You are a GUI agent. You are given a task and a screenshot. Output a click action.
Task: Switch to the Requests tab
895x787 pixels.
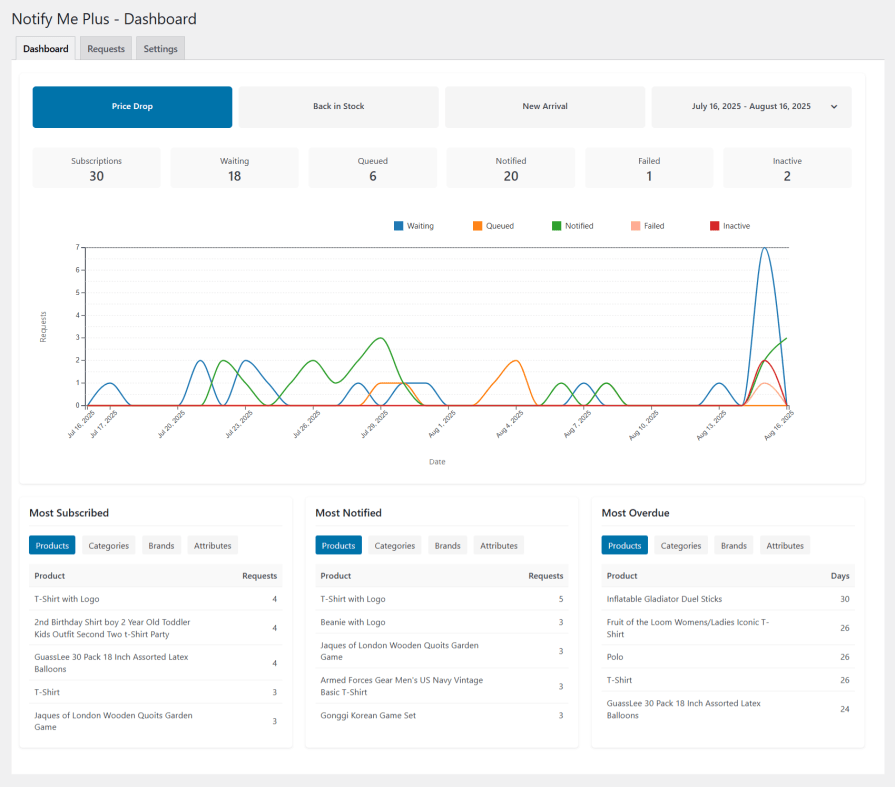[x=106, y=49]
